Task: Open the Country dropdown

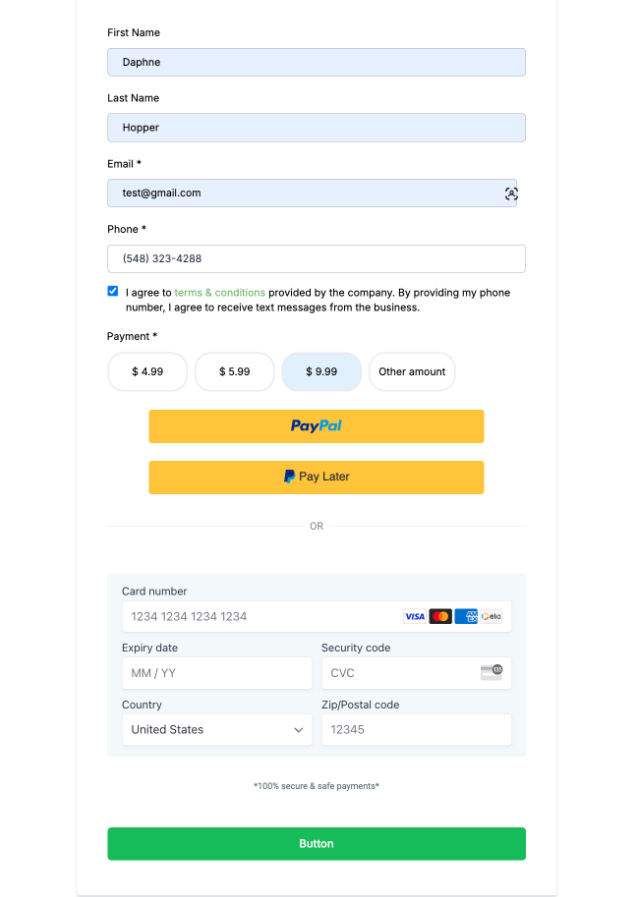Action: (217, 730)
